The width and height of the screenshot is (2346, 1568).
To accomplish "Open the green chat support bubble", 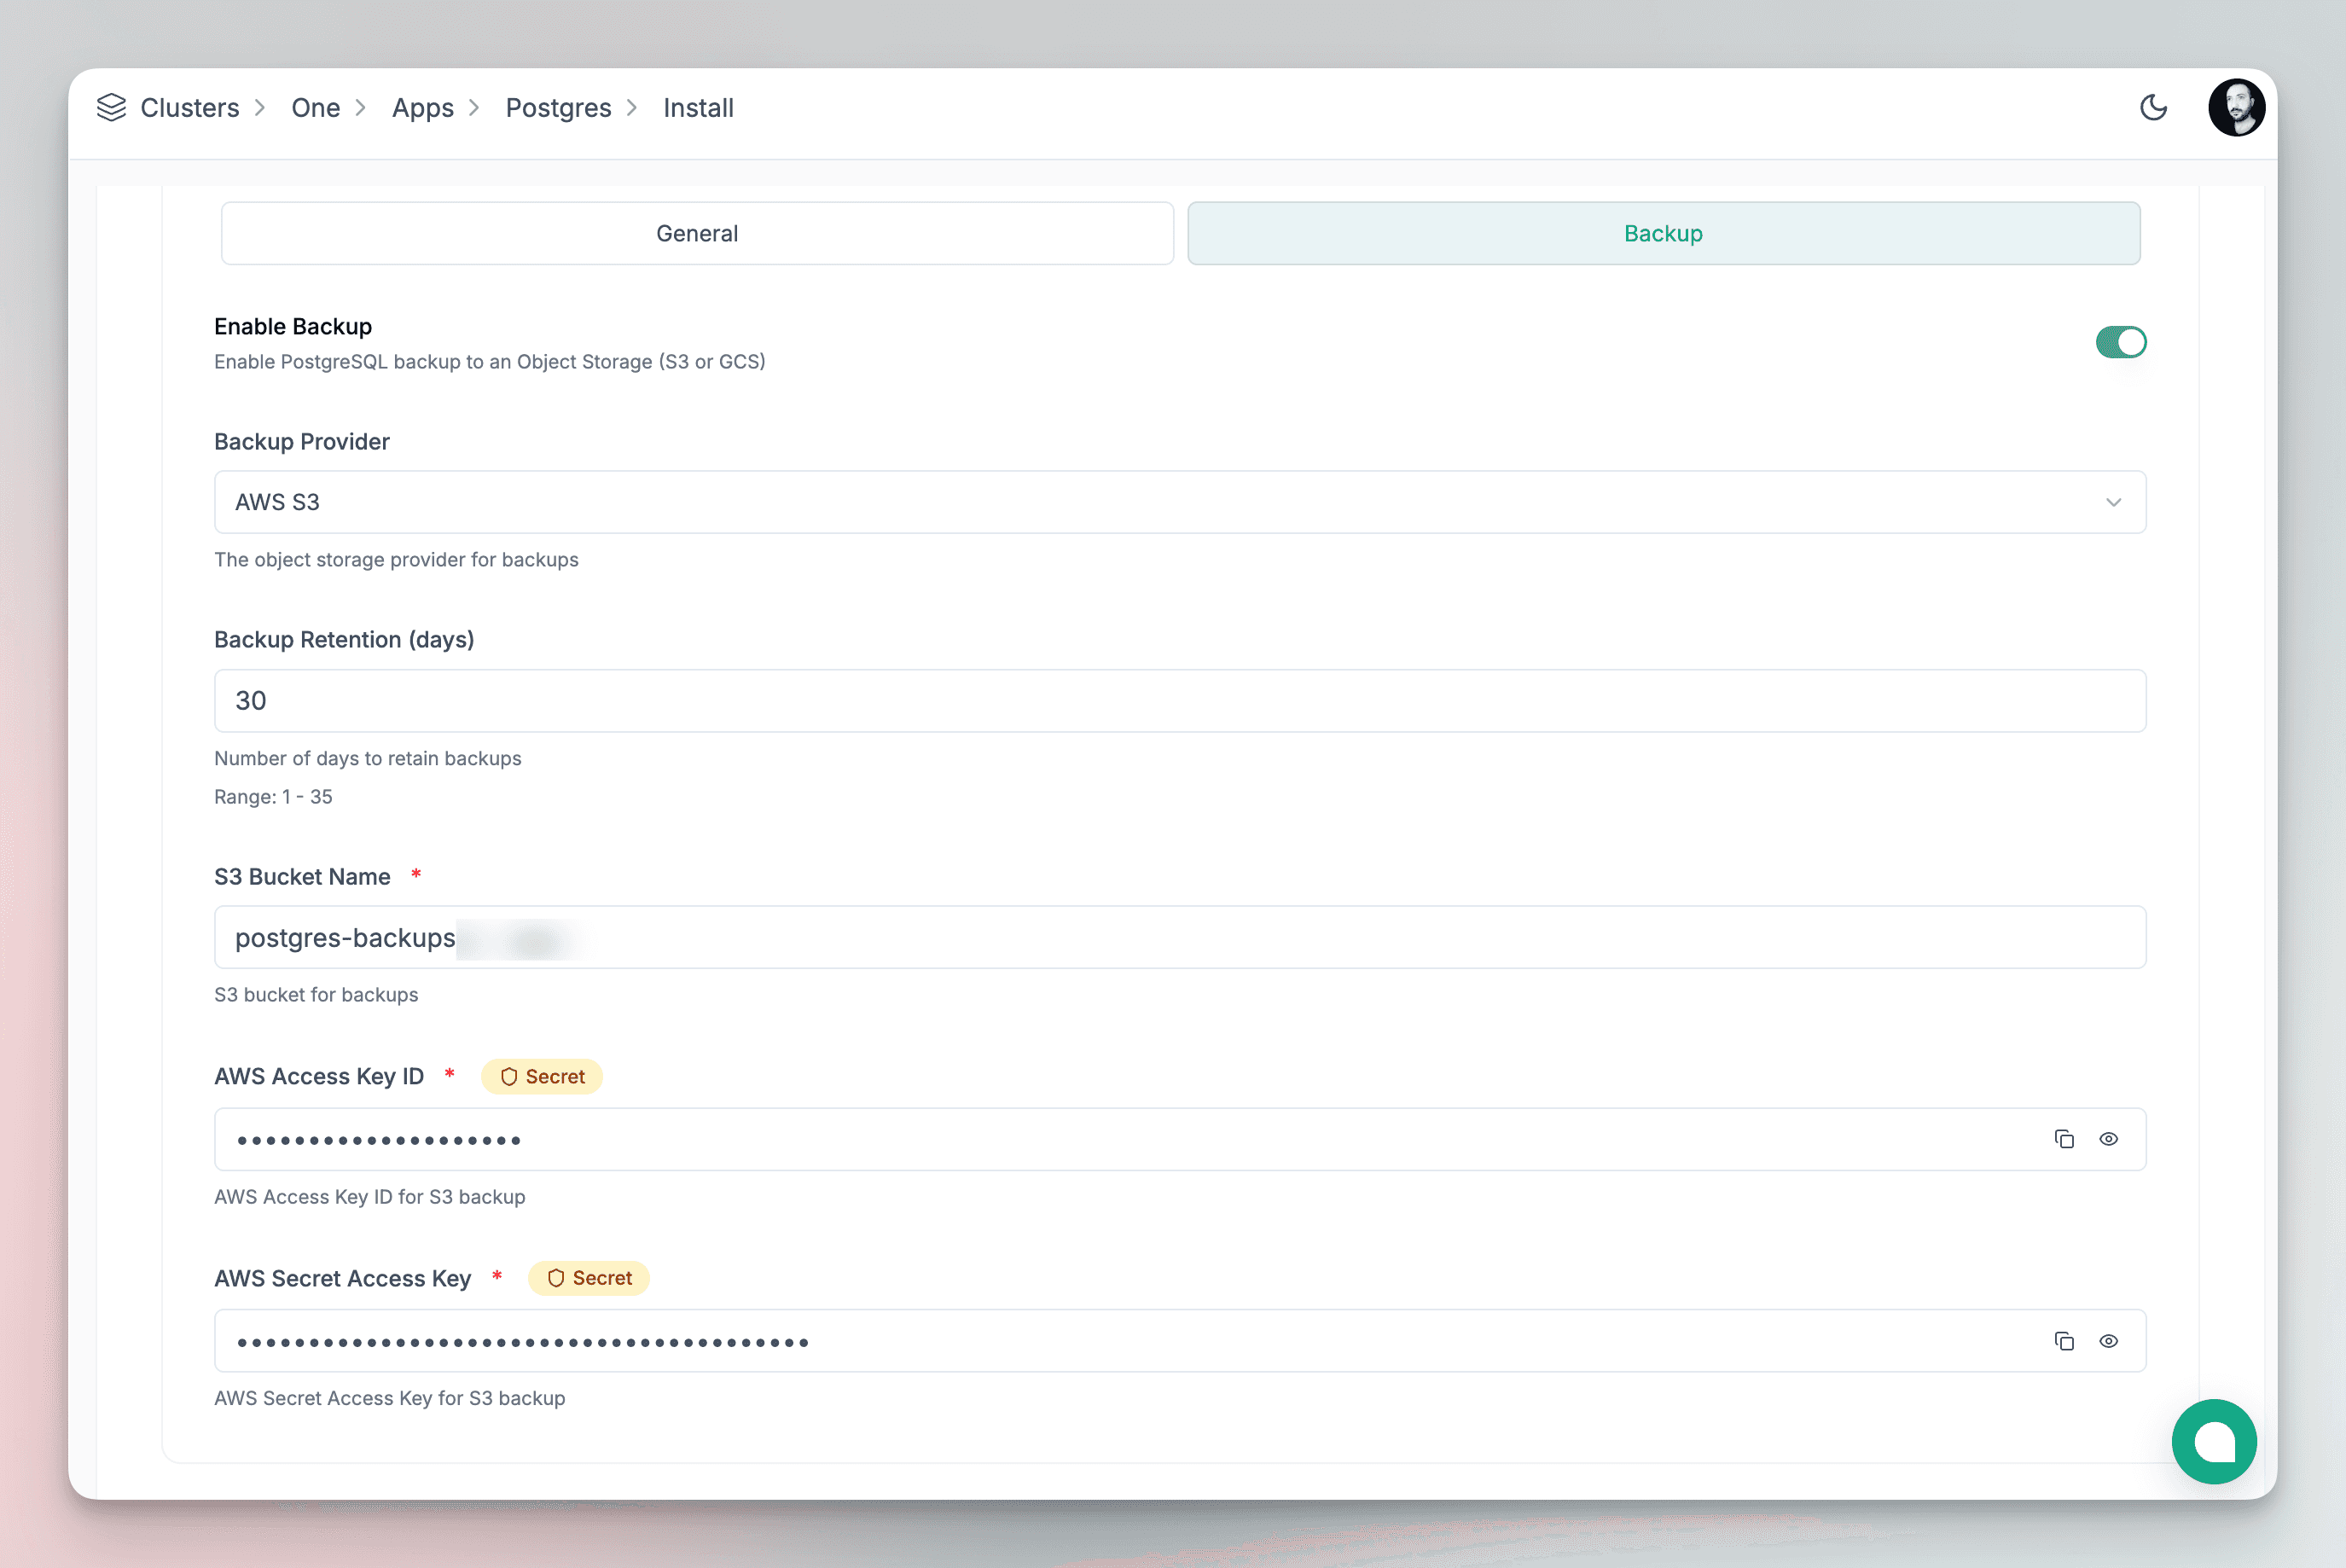I will tap(2214, 1441).
